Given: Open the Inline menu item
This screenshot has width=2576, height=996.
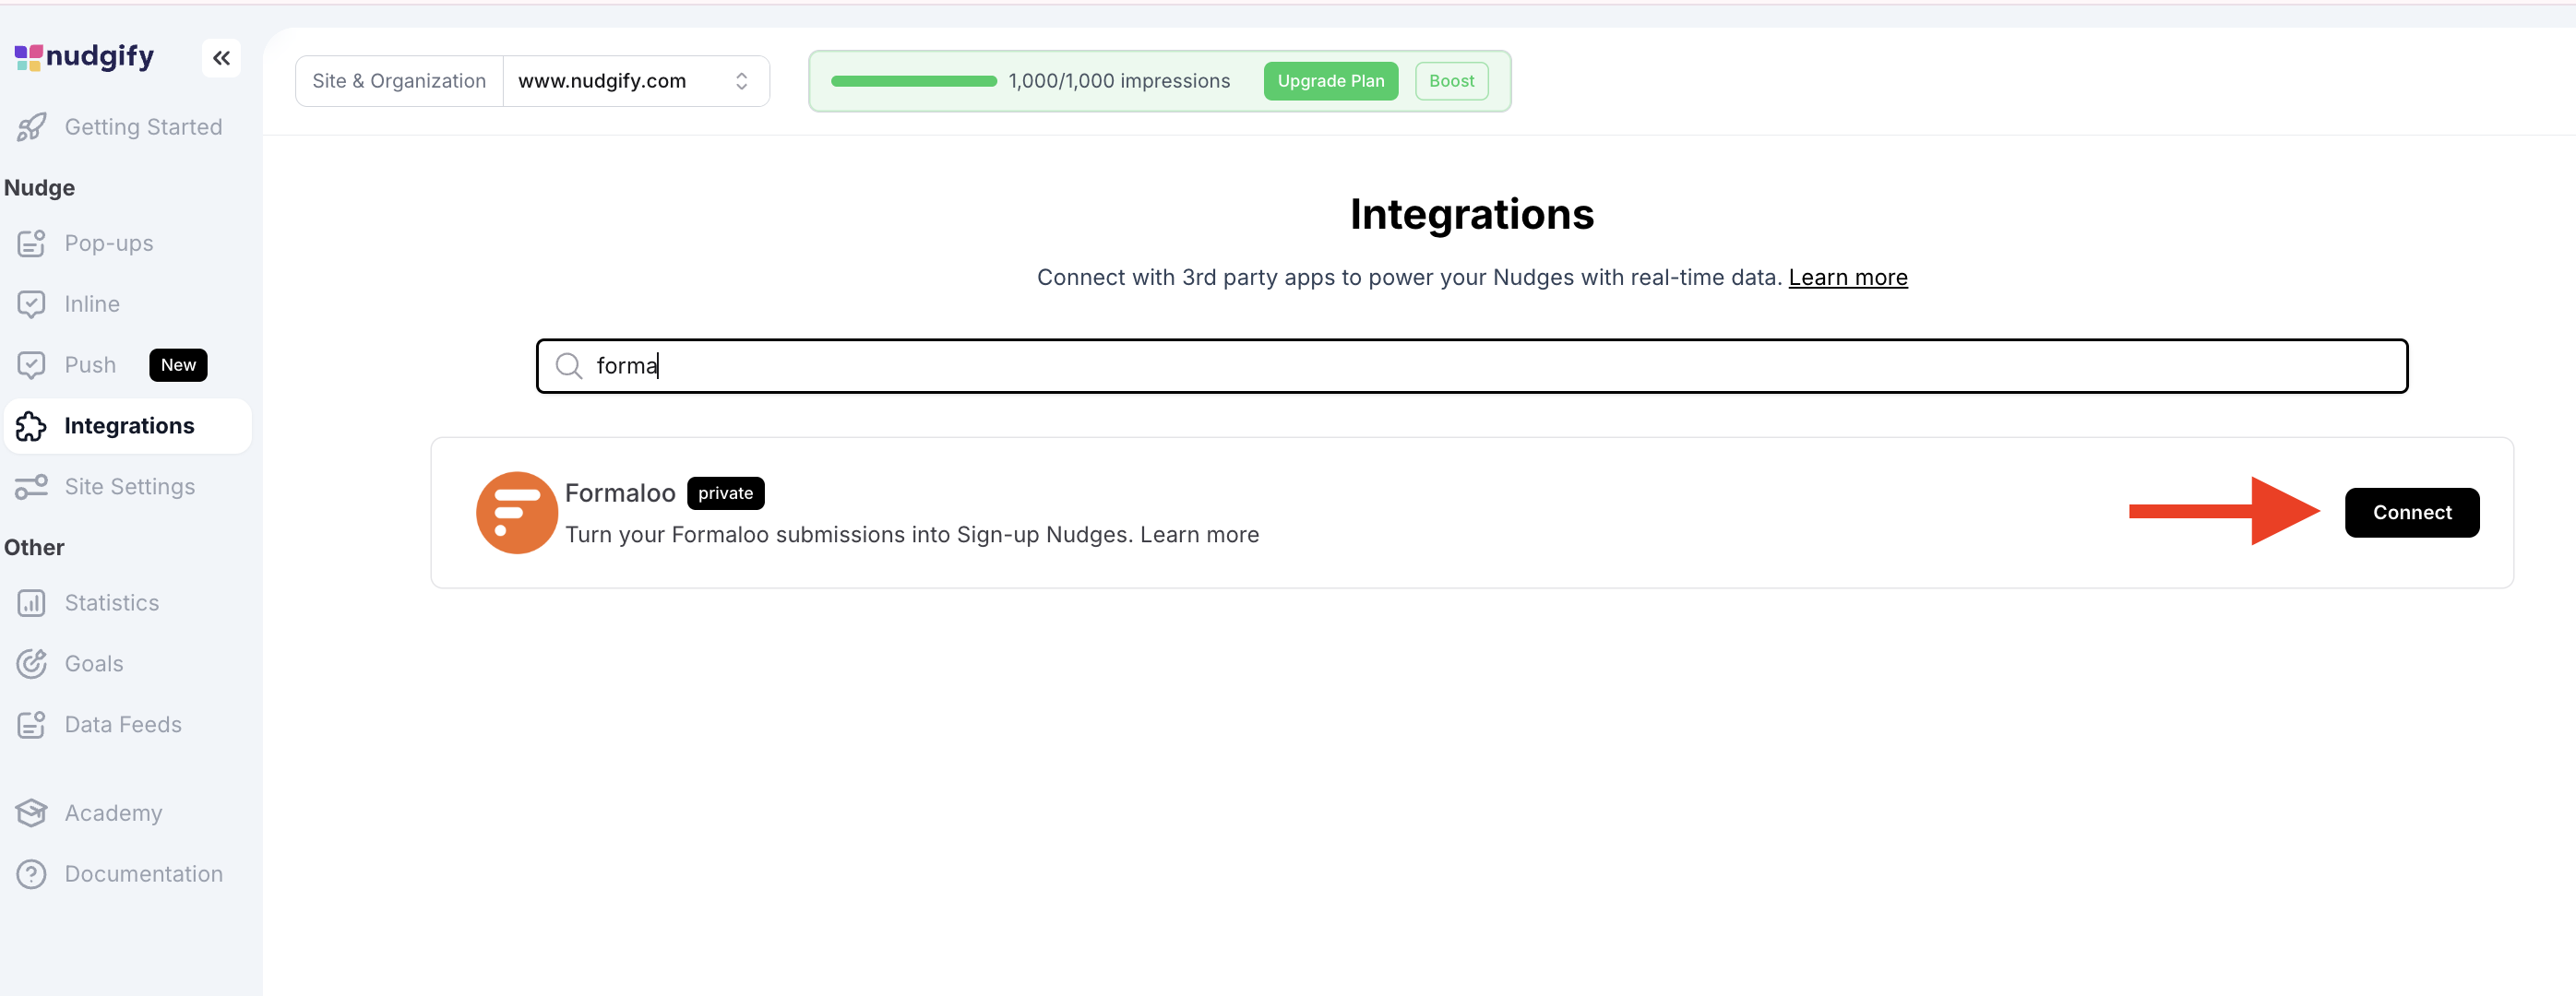Looking at the screenshot, I should point(92,304).
